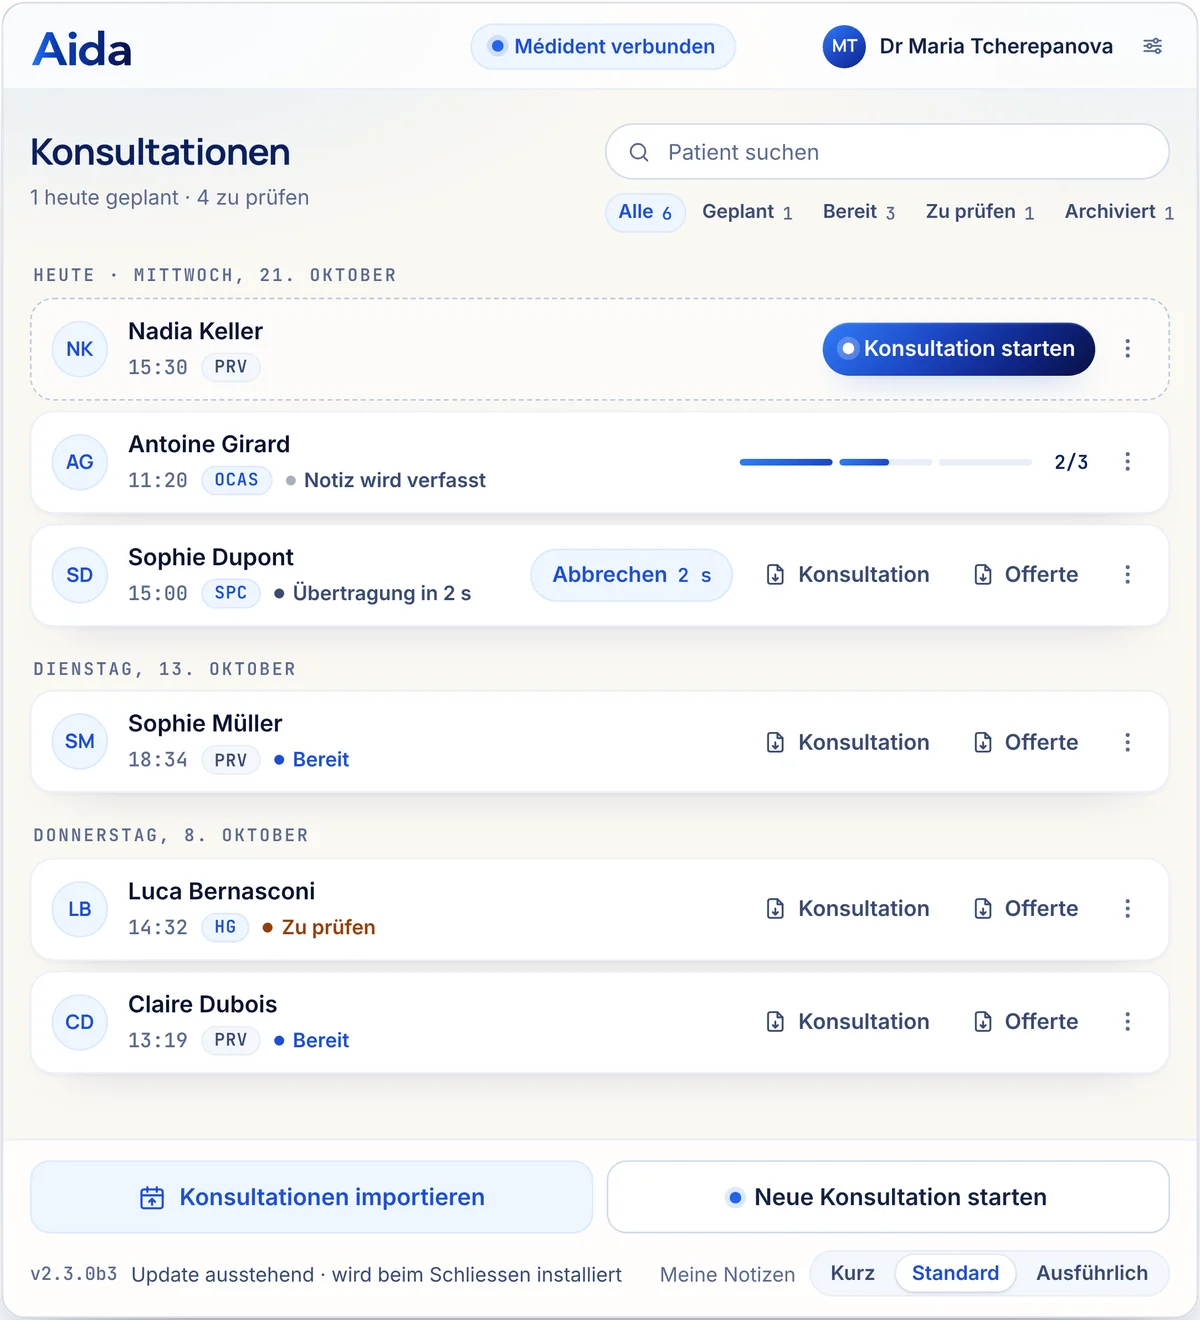The image size is (1200, 1320).
Task: Open Offerte for Luca Bernasconi
Action: tap(1026, 908)
